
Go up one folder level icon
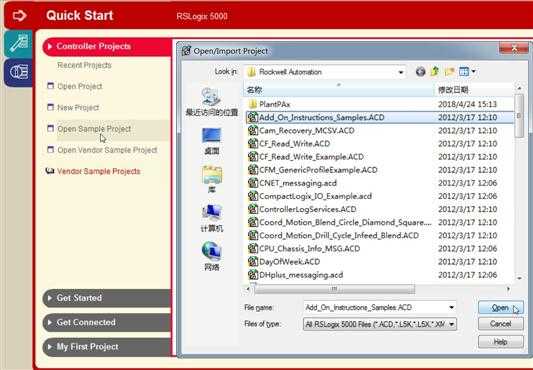click(x=435, y=72)
